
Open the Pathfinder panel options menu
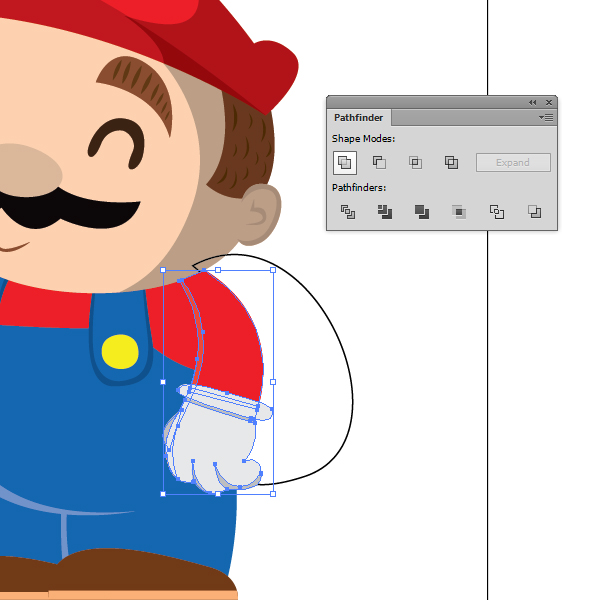pyautogui.click(x=546, y=118)
